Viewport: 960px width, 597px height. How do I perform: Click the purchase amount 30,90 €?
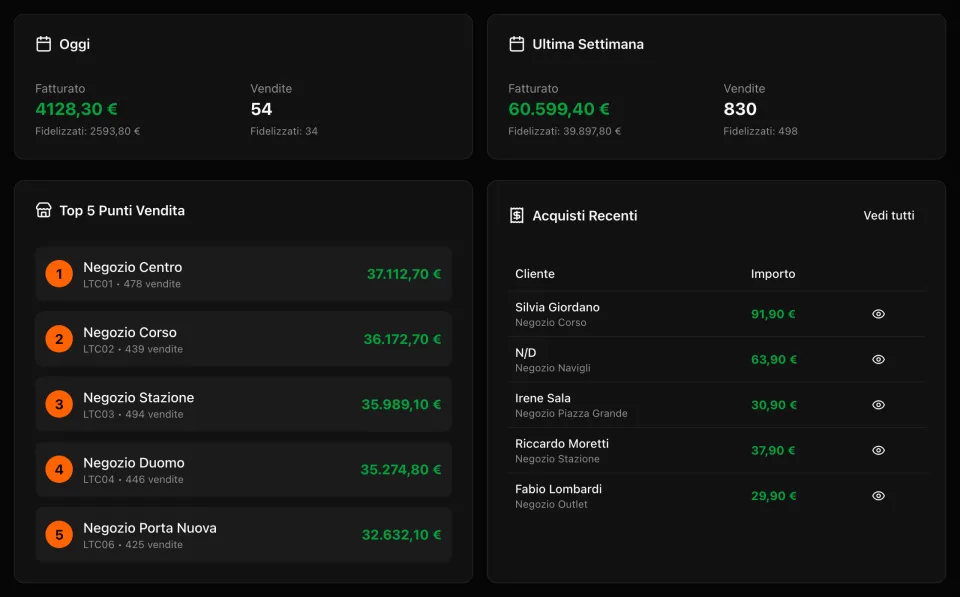click(x=774, y=405)
